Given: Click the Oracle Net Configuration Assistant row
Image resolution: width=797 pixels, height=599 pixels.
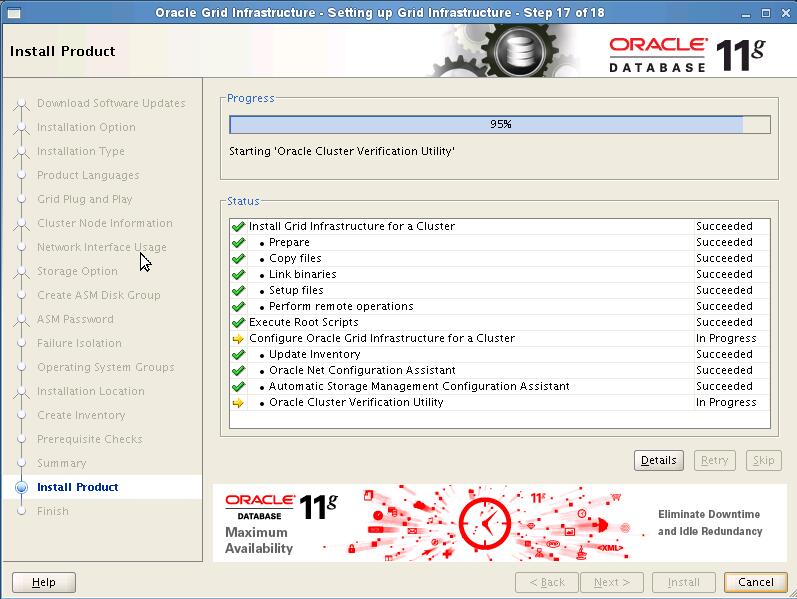Looking at the screenshot, I should 500,371.
